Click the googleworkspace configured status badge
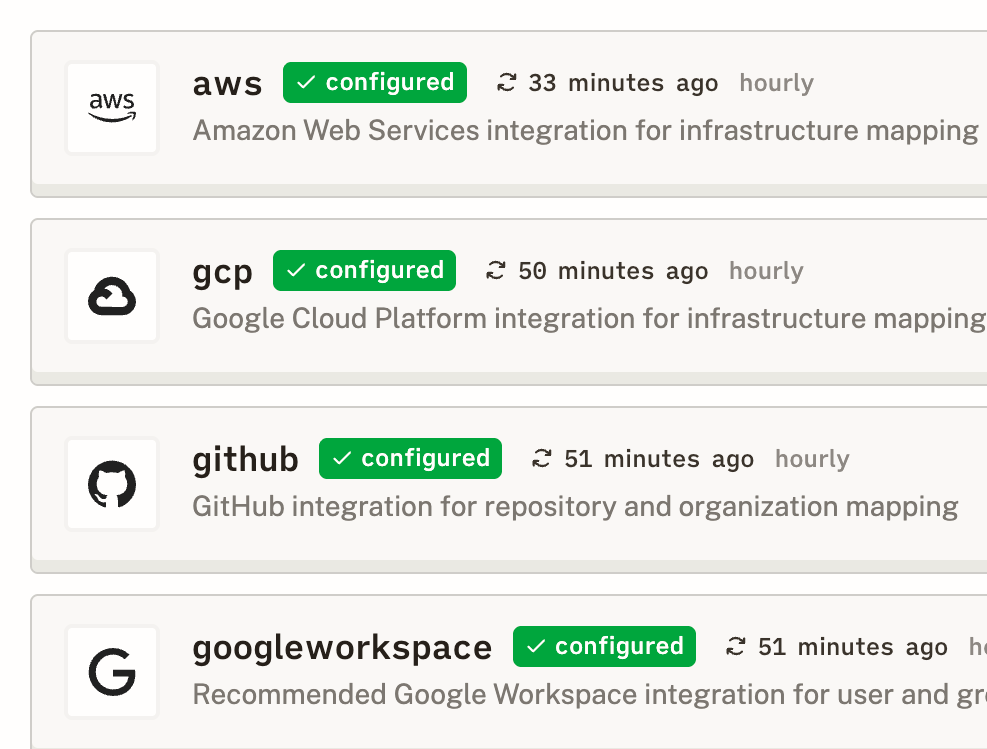 pyautogui.click(x=604, y=647)
